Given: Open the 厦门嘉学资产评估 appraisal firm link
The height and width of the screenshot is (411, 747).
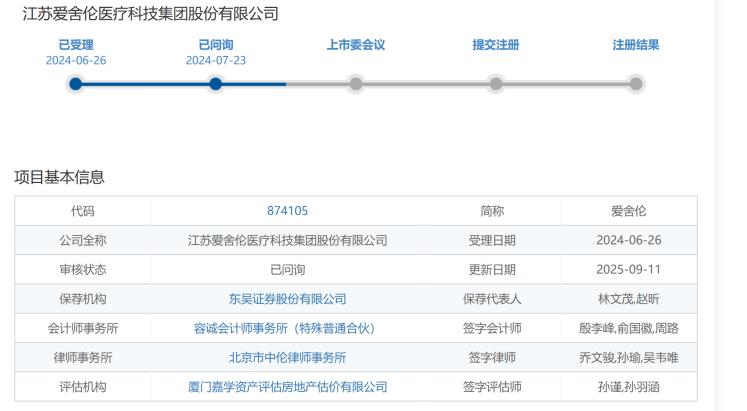Looking at the screenshot, I should coord(287,387).
